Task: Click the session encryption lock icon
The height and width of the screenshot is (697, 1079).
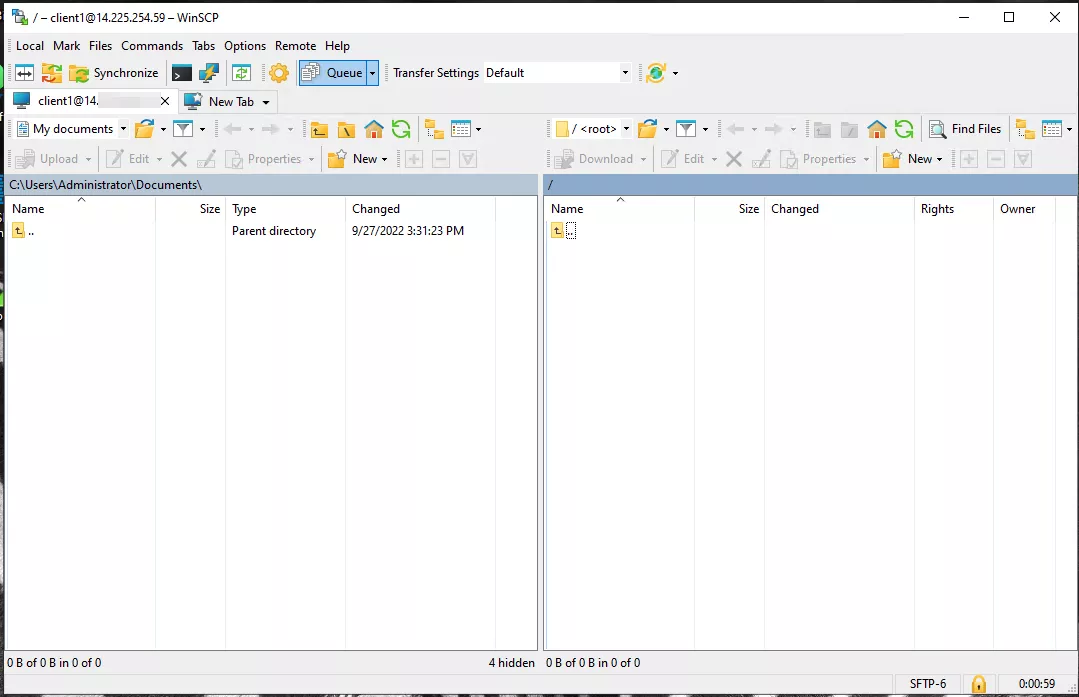Action: pos(978,684)
